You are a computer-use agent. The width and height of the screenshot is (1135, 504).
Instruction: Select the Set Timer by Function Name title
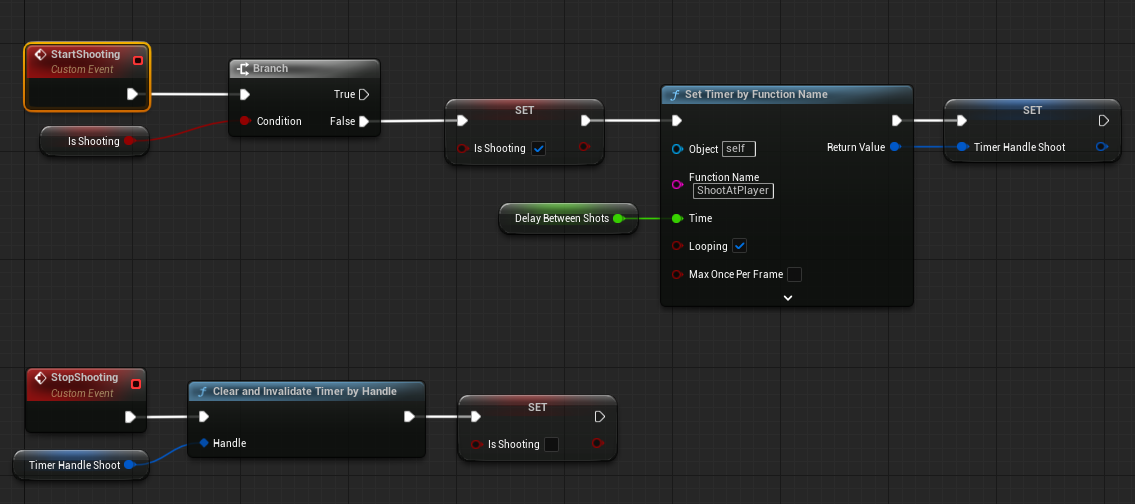[756, 95]
